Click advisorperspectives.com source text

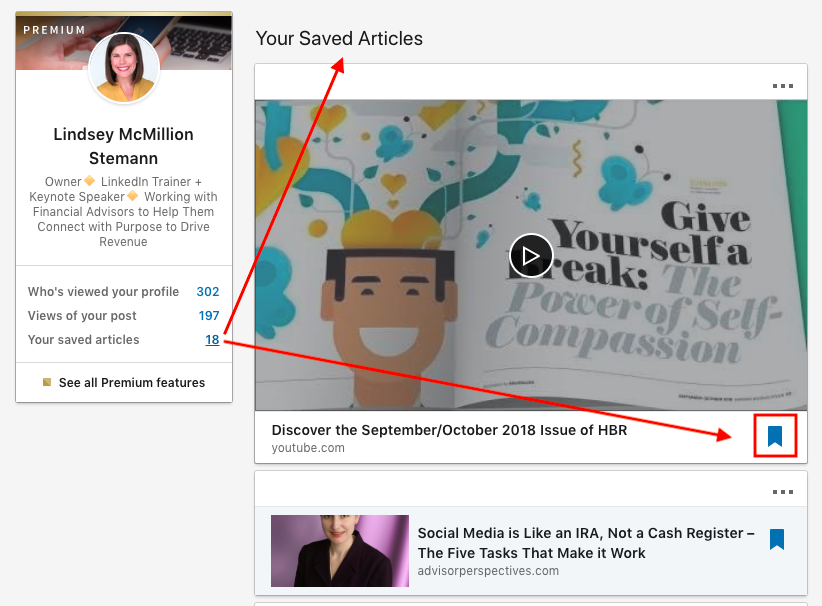coord(488,571)
